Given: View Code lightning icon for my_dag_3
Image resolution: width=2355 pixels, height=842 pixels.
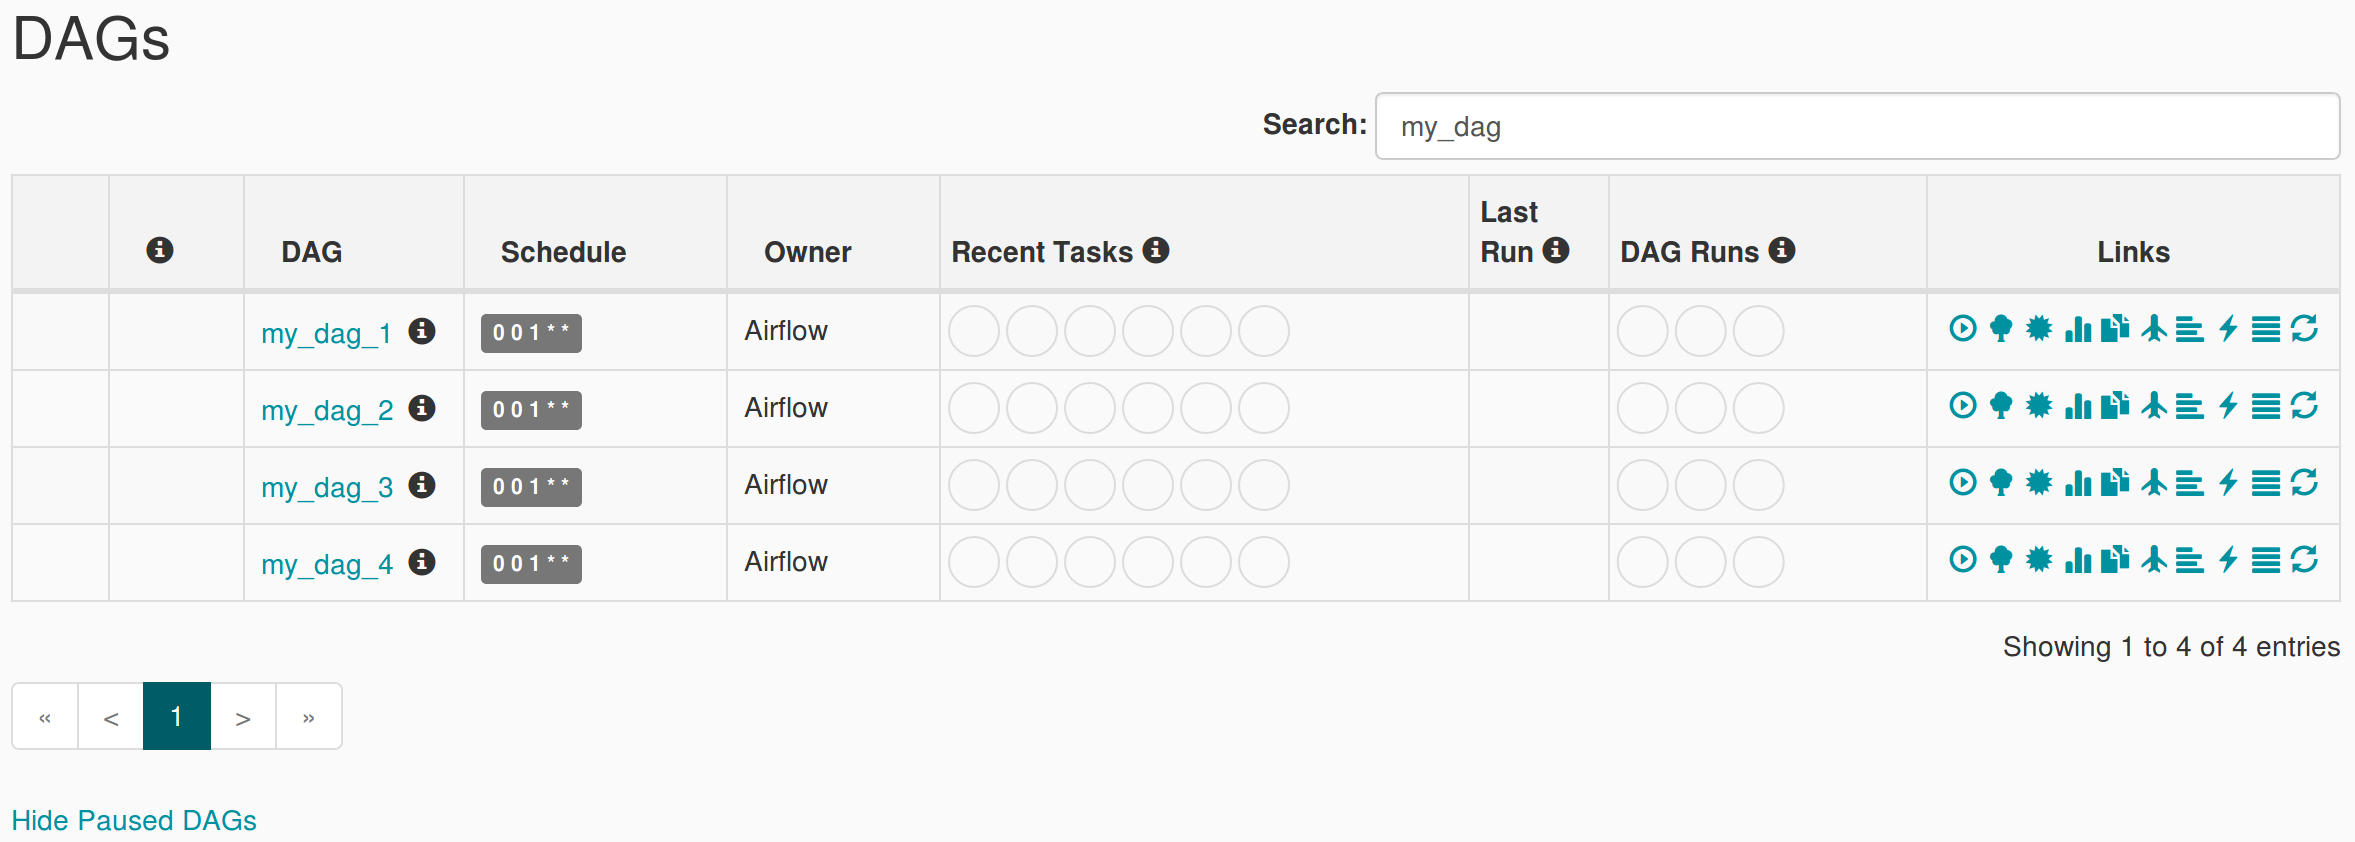Looking at the screenshot, I should (x=2228, y=483).
